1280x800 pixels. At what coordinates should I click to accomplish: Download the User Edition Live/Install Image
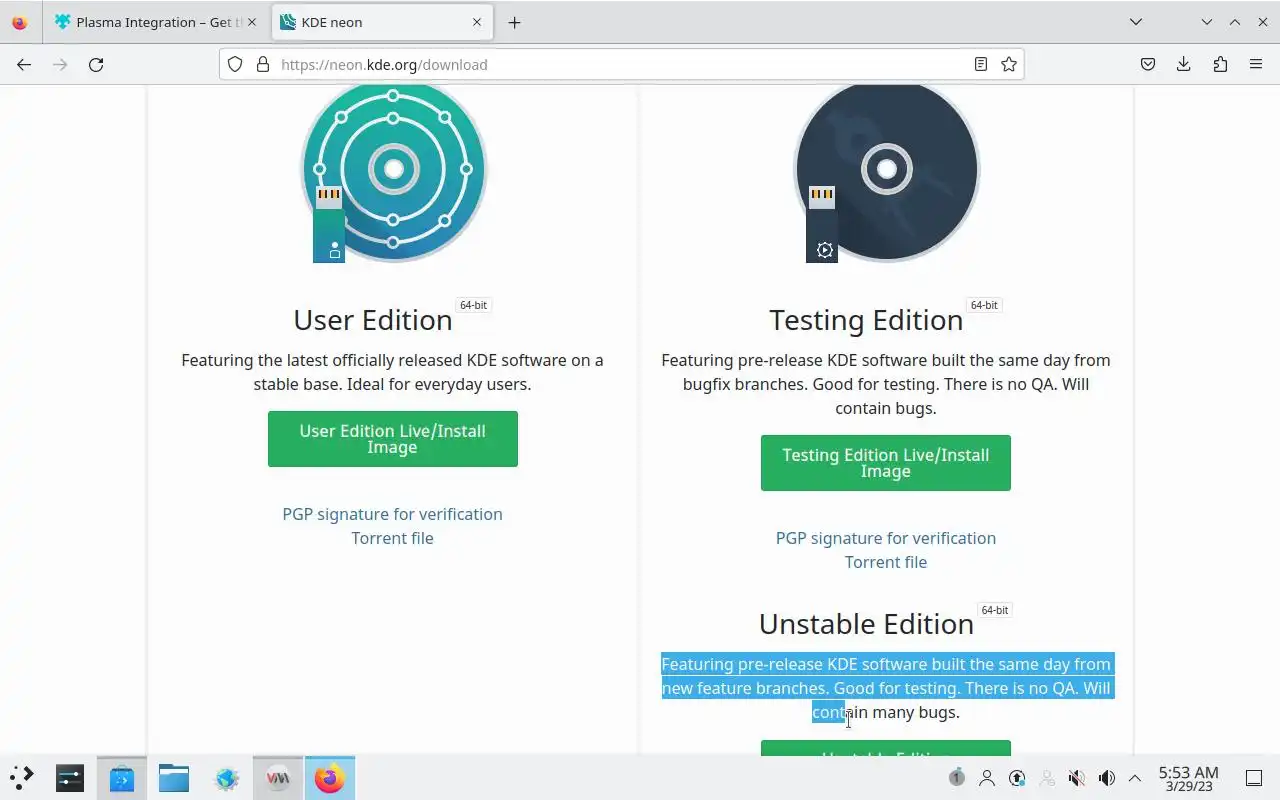pyautogui.click(x=392, y=439)
